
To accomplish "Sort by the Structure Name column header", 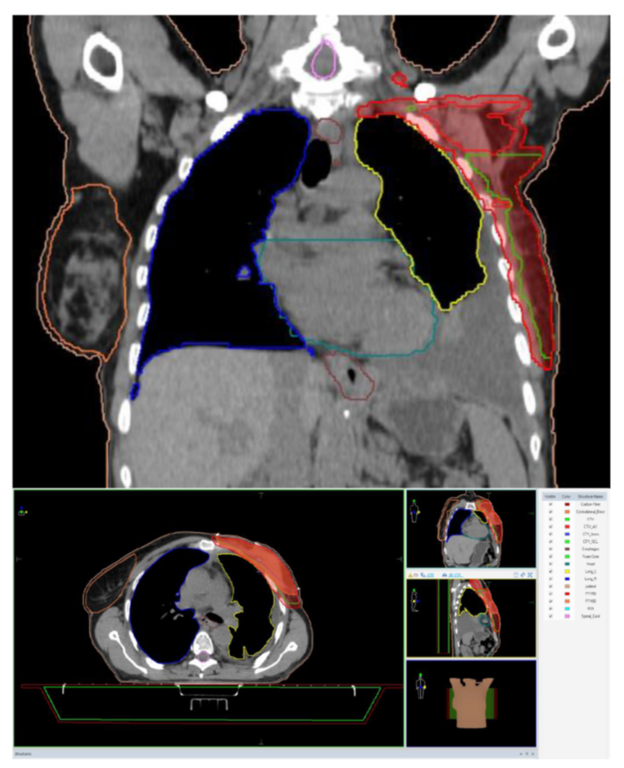I will tap(590, 497).
